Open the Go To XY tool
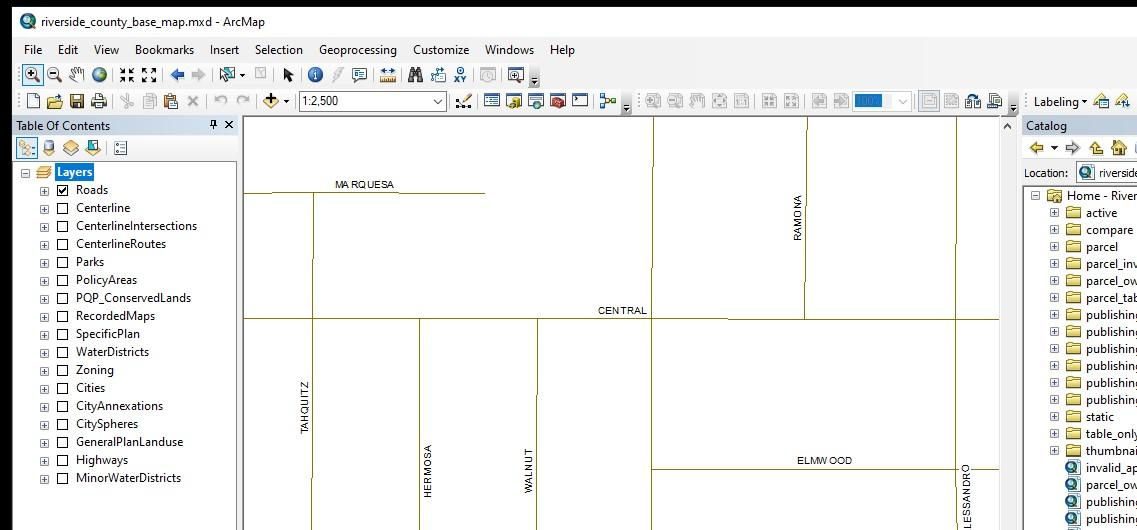This screenshot has width=1137, height=530. [460, 75]
